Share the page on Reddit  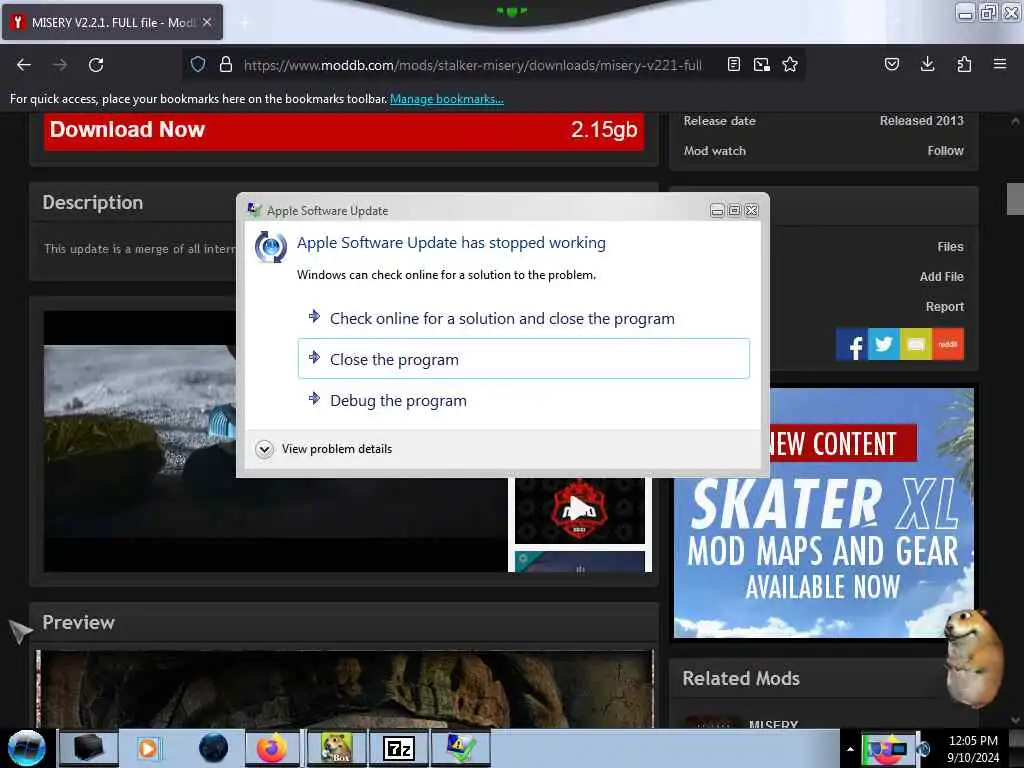tap(948, 344)
